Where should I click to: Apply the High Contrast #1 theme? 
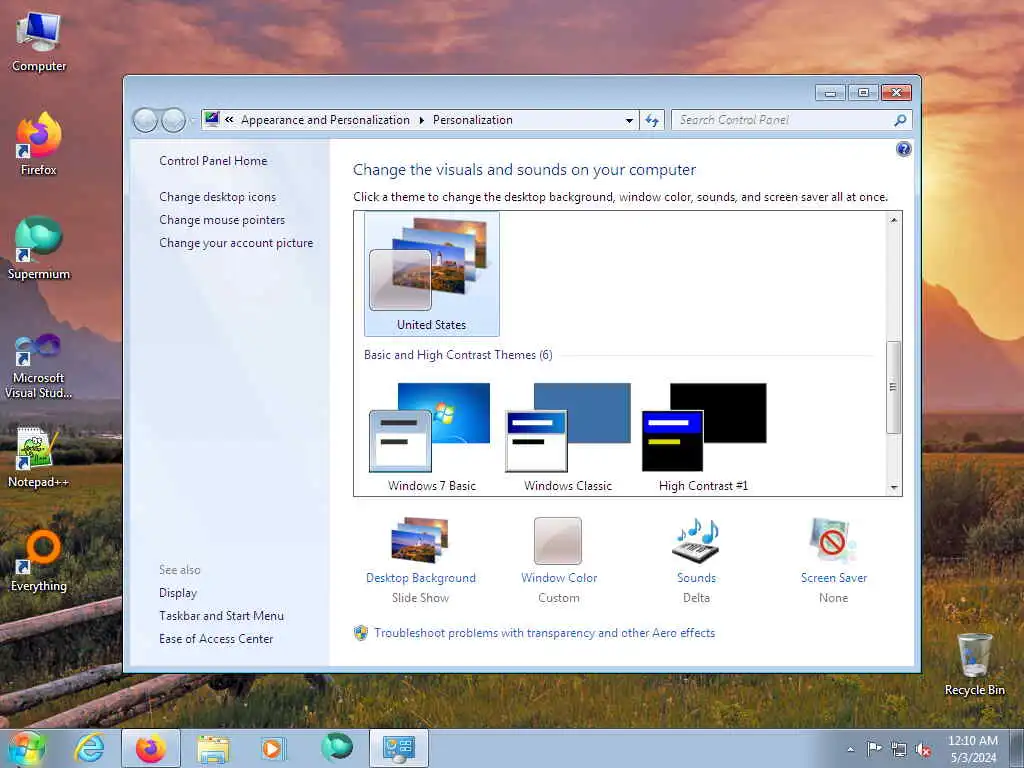click(703, 436)
